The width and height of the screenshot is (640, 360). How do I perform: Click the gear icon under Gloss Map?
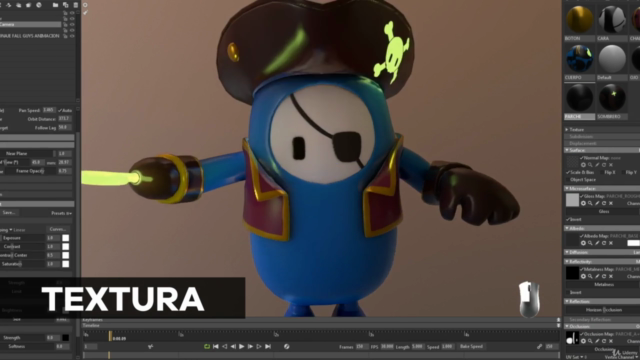coord(583,203)
